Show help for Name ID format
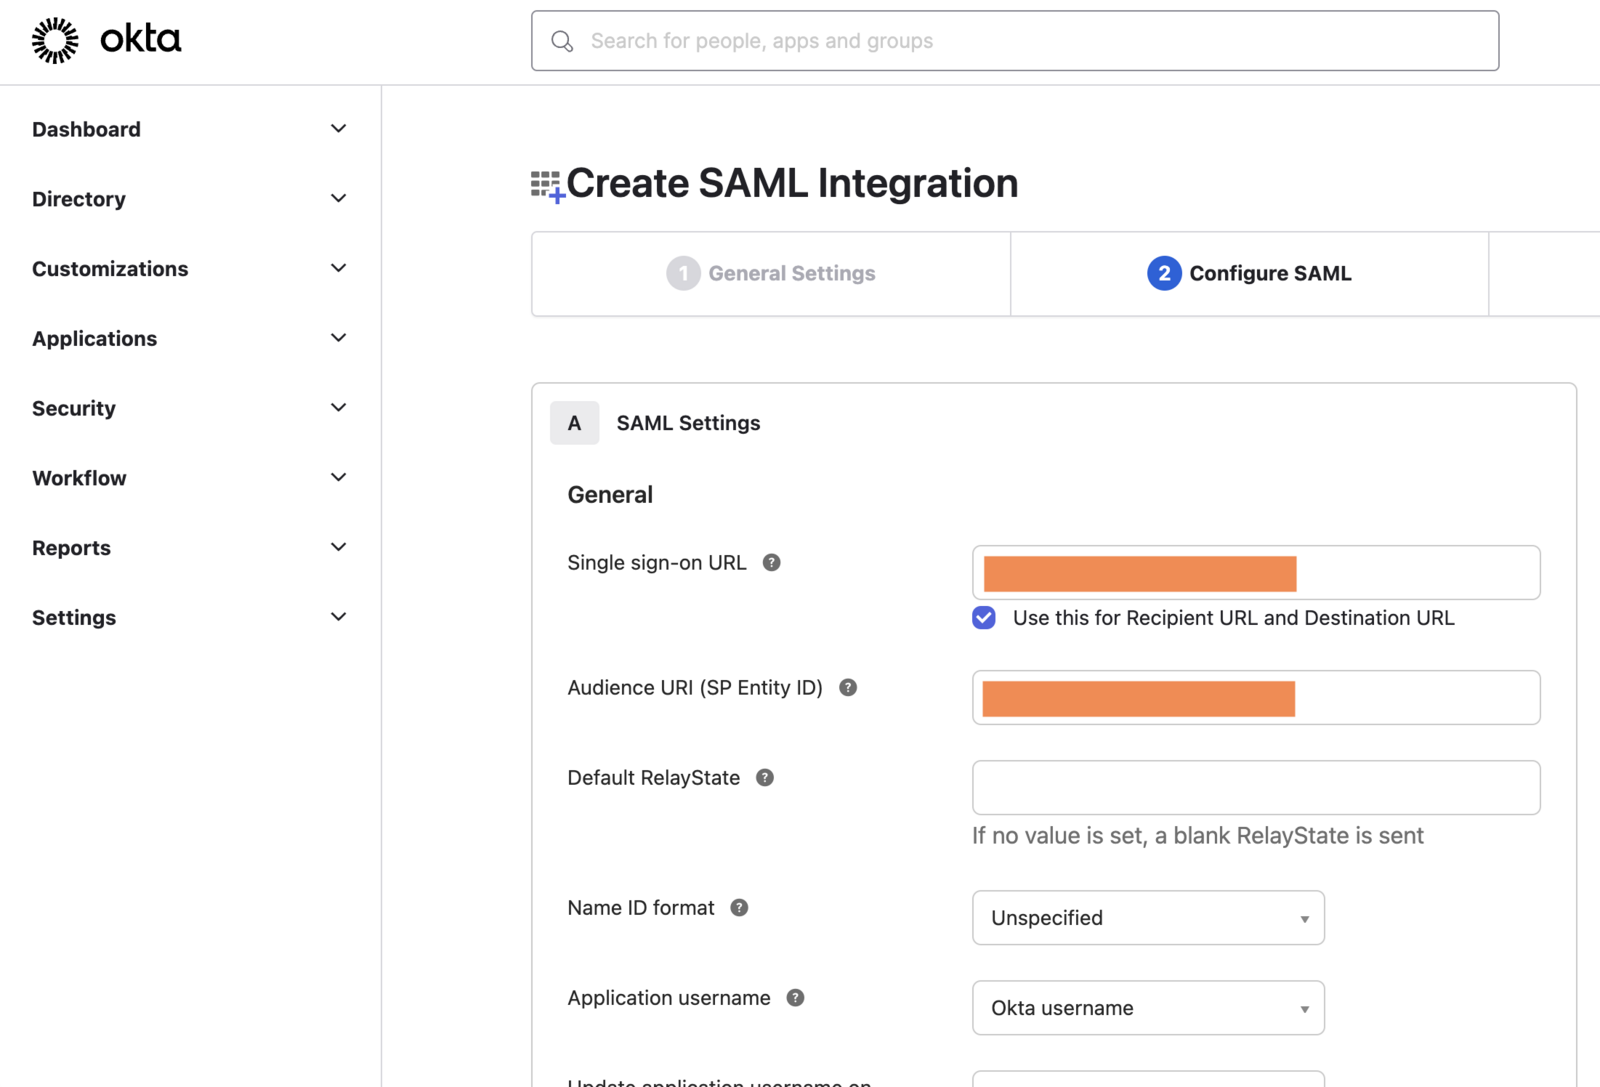 click(x=739, y=908)
